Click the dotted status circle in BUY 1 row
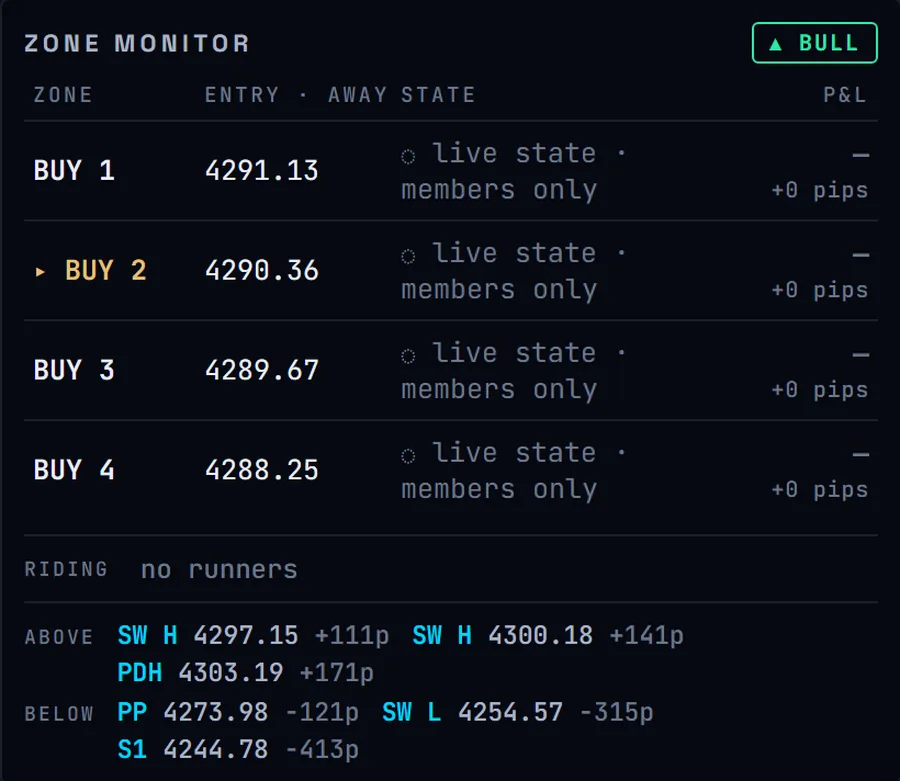This screenshot has height=781, width=900. [408, 156]
